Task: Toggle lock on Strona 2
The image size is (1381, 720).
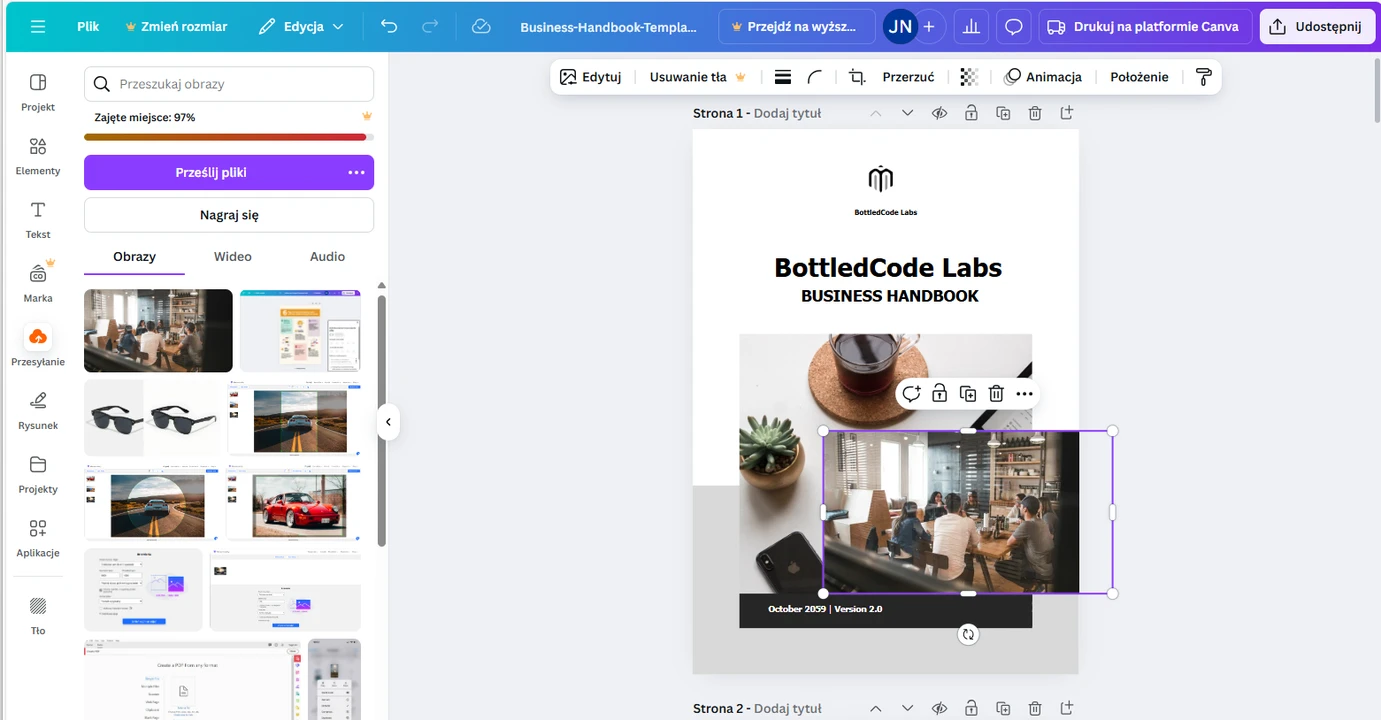Action: coord(971,708)
